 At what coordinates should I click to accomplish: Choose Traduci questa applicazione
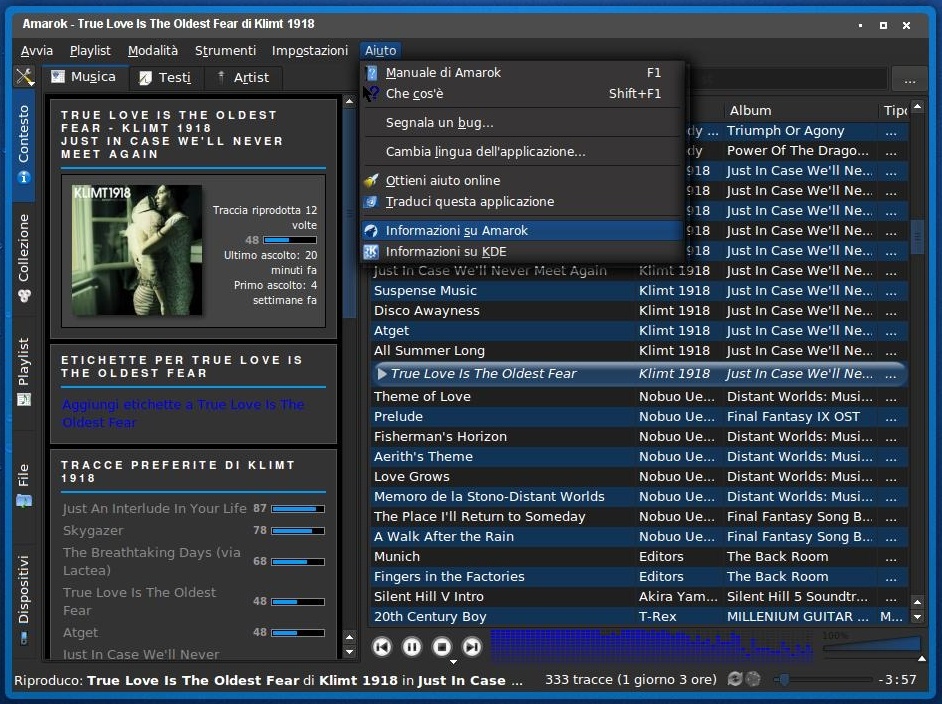coord(521,201)
